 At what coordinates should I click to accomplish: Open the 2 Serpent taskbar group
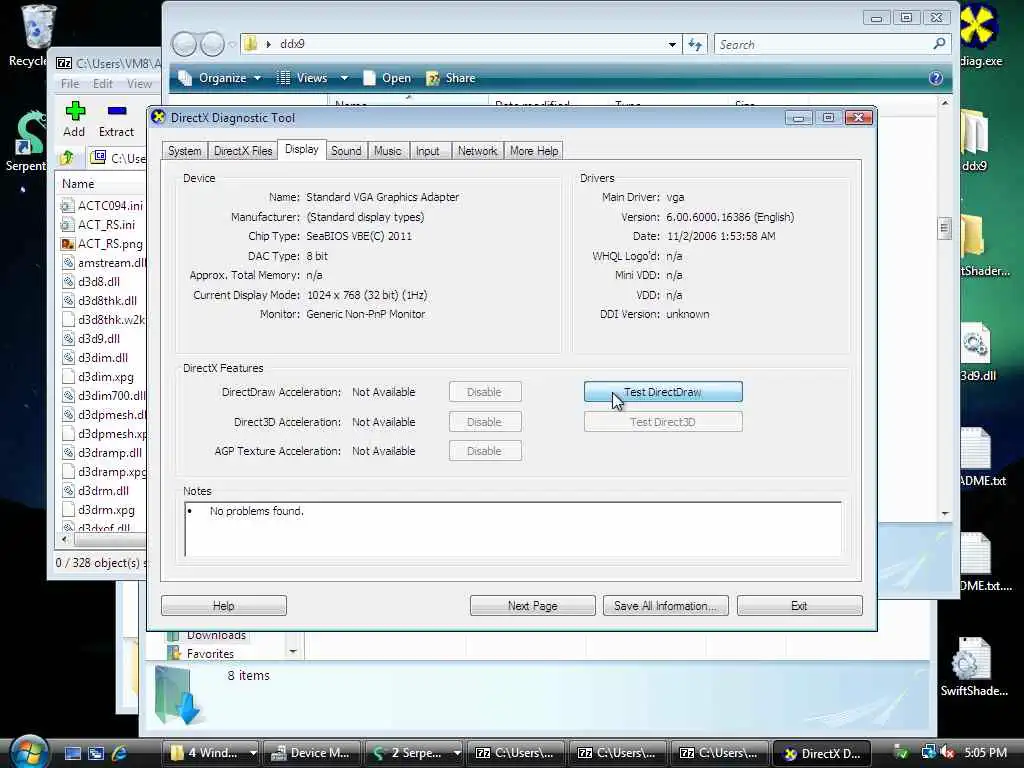pos(414,753)
